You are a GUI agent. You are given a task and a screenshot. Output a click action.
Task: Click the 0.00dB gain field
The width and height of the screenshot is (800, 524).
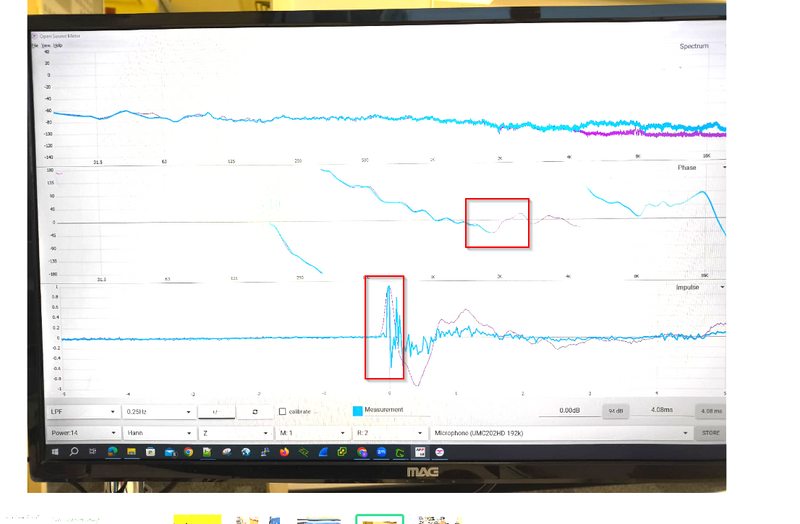569,411
